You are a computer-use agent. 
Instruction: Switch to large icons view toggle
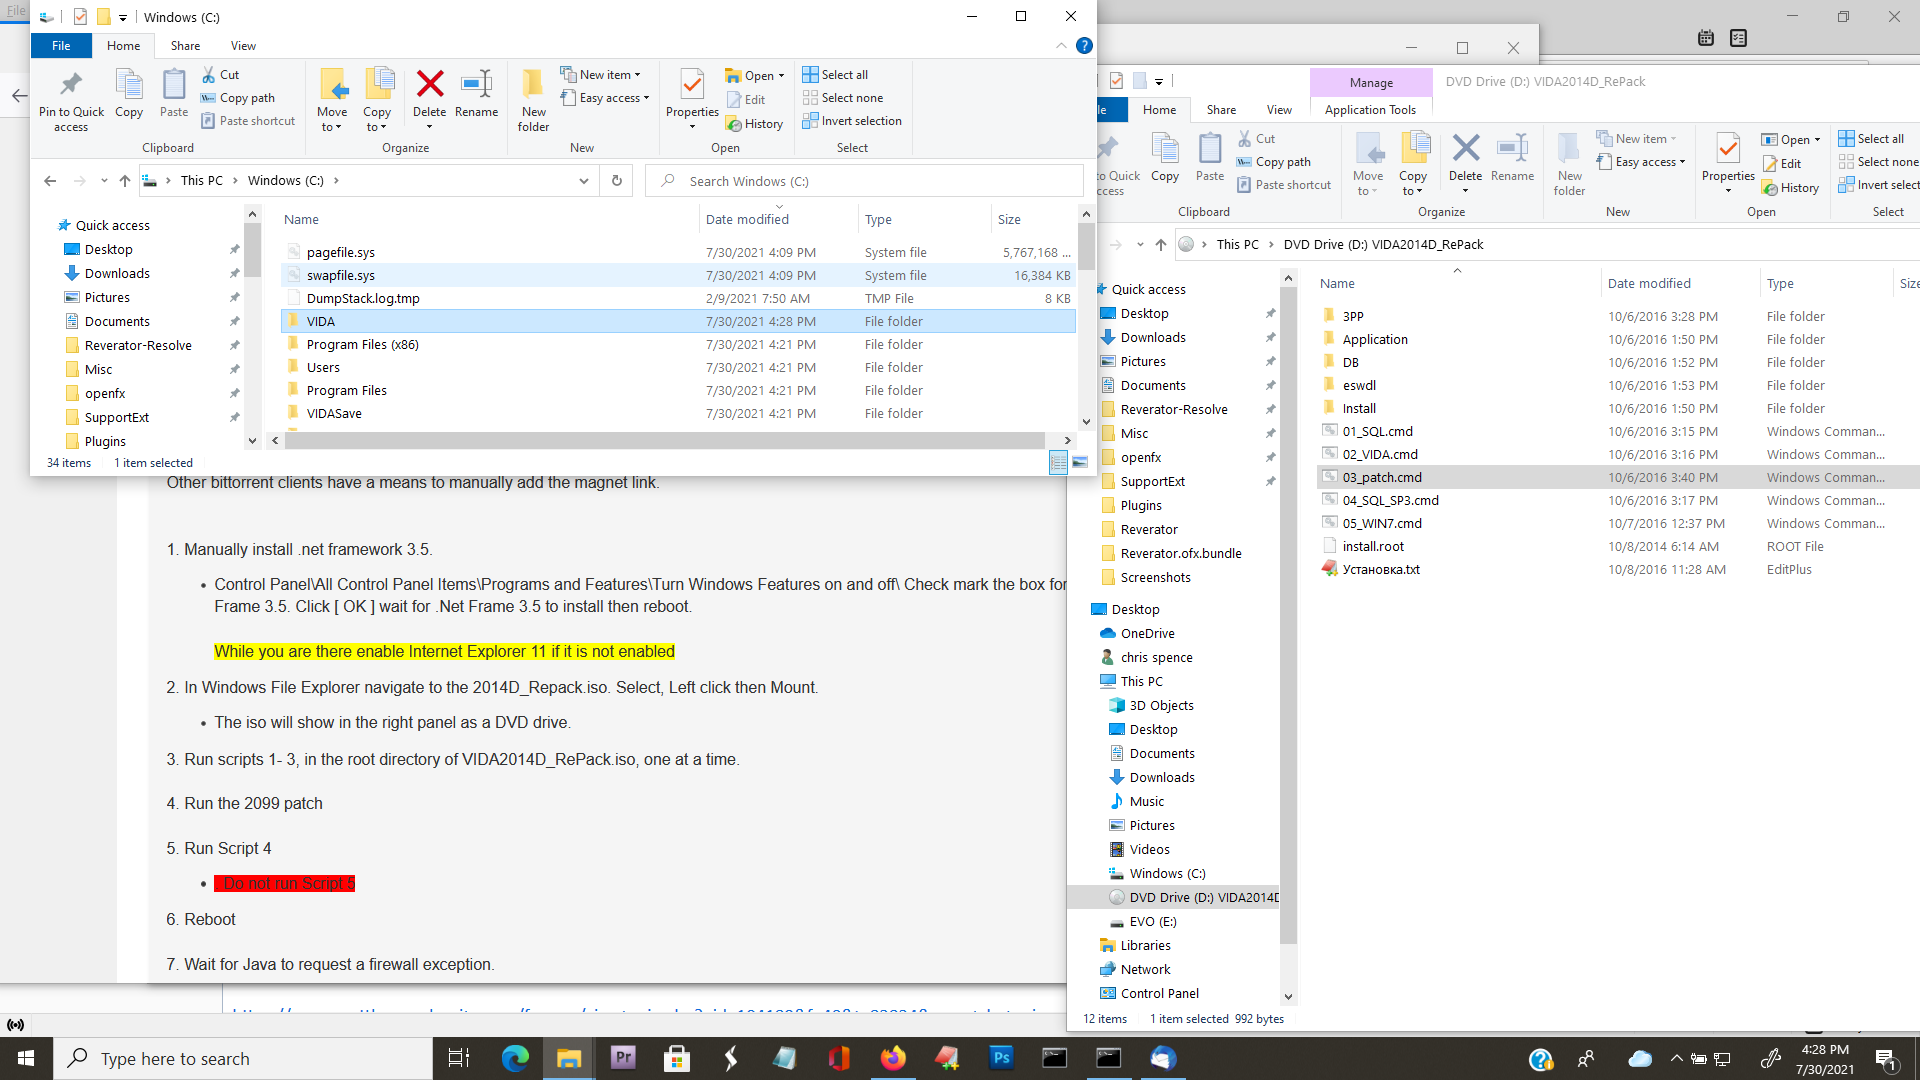[x=1080, y=462]
